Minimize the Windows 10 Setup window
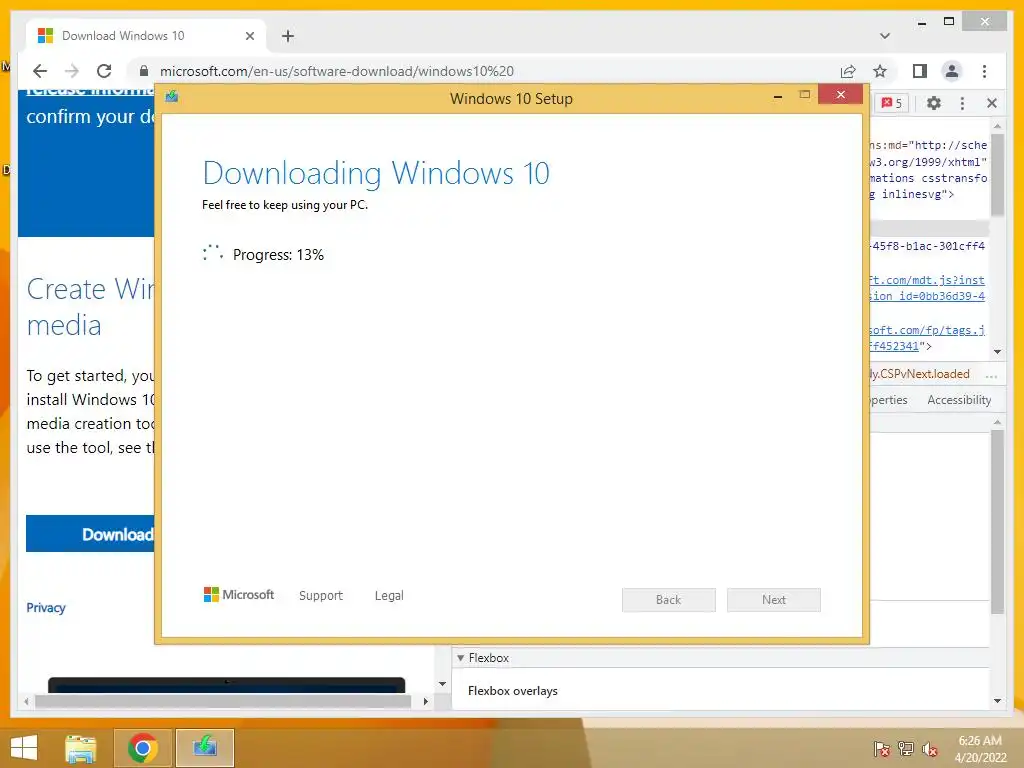 tap(778, 95)
